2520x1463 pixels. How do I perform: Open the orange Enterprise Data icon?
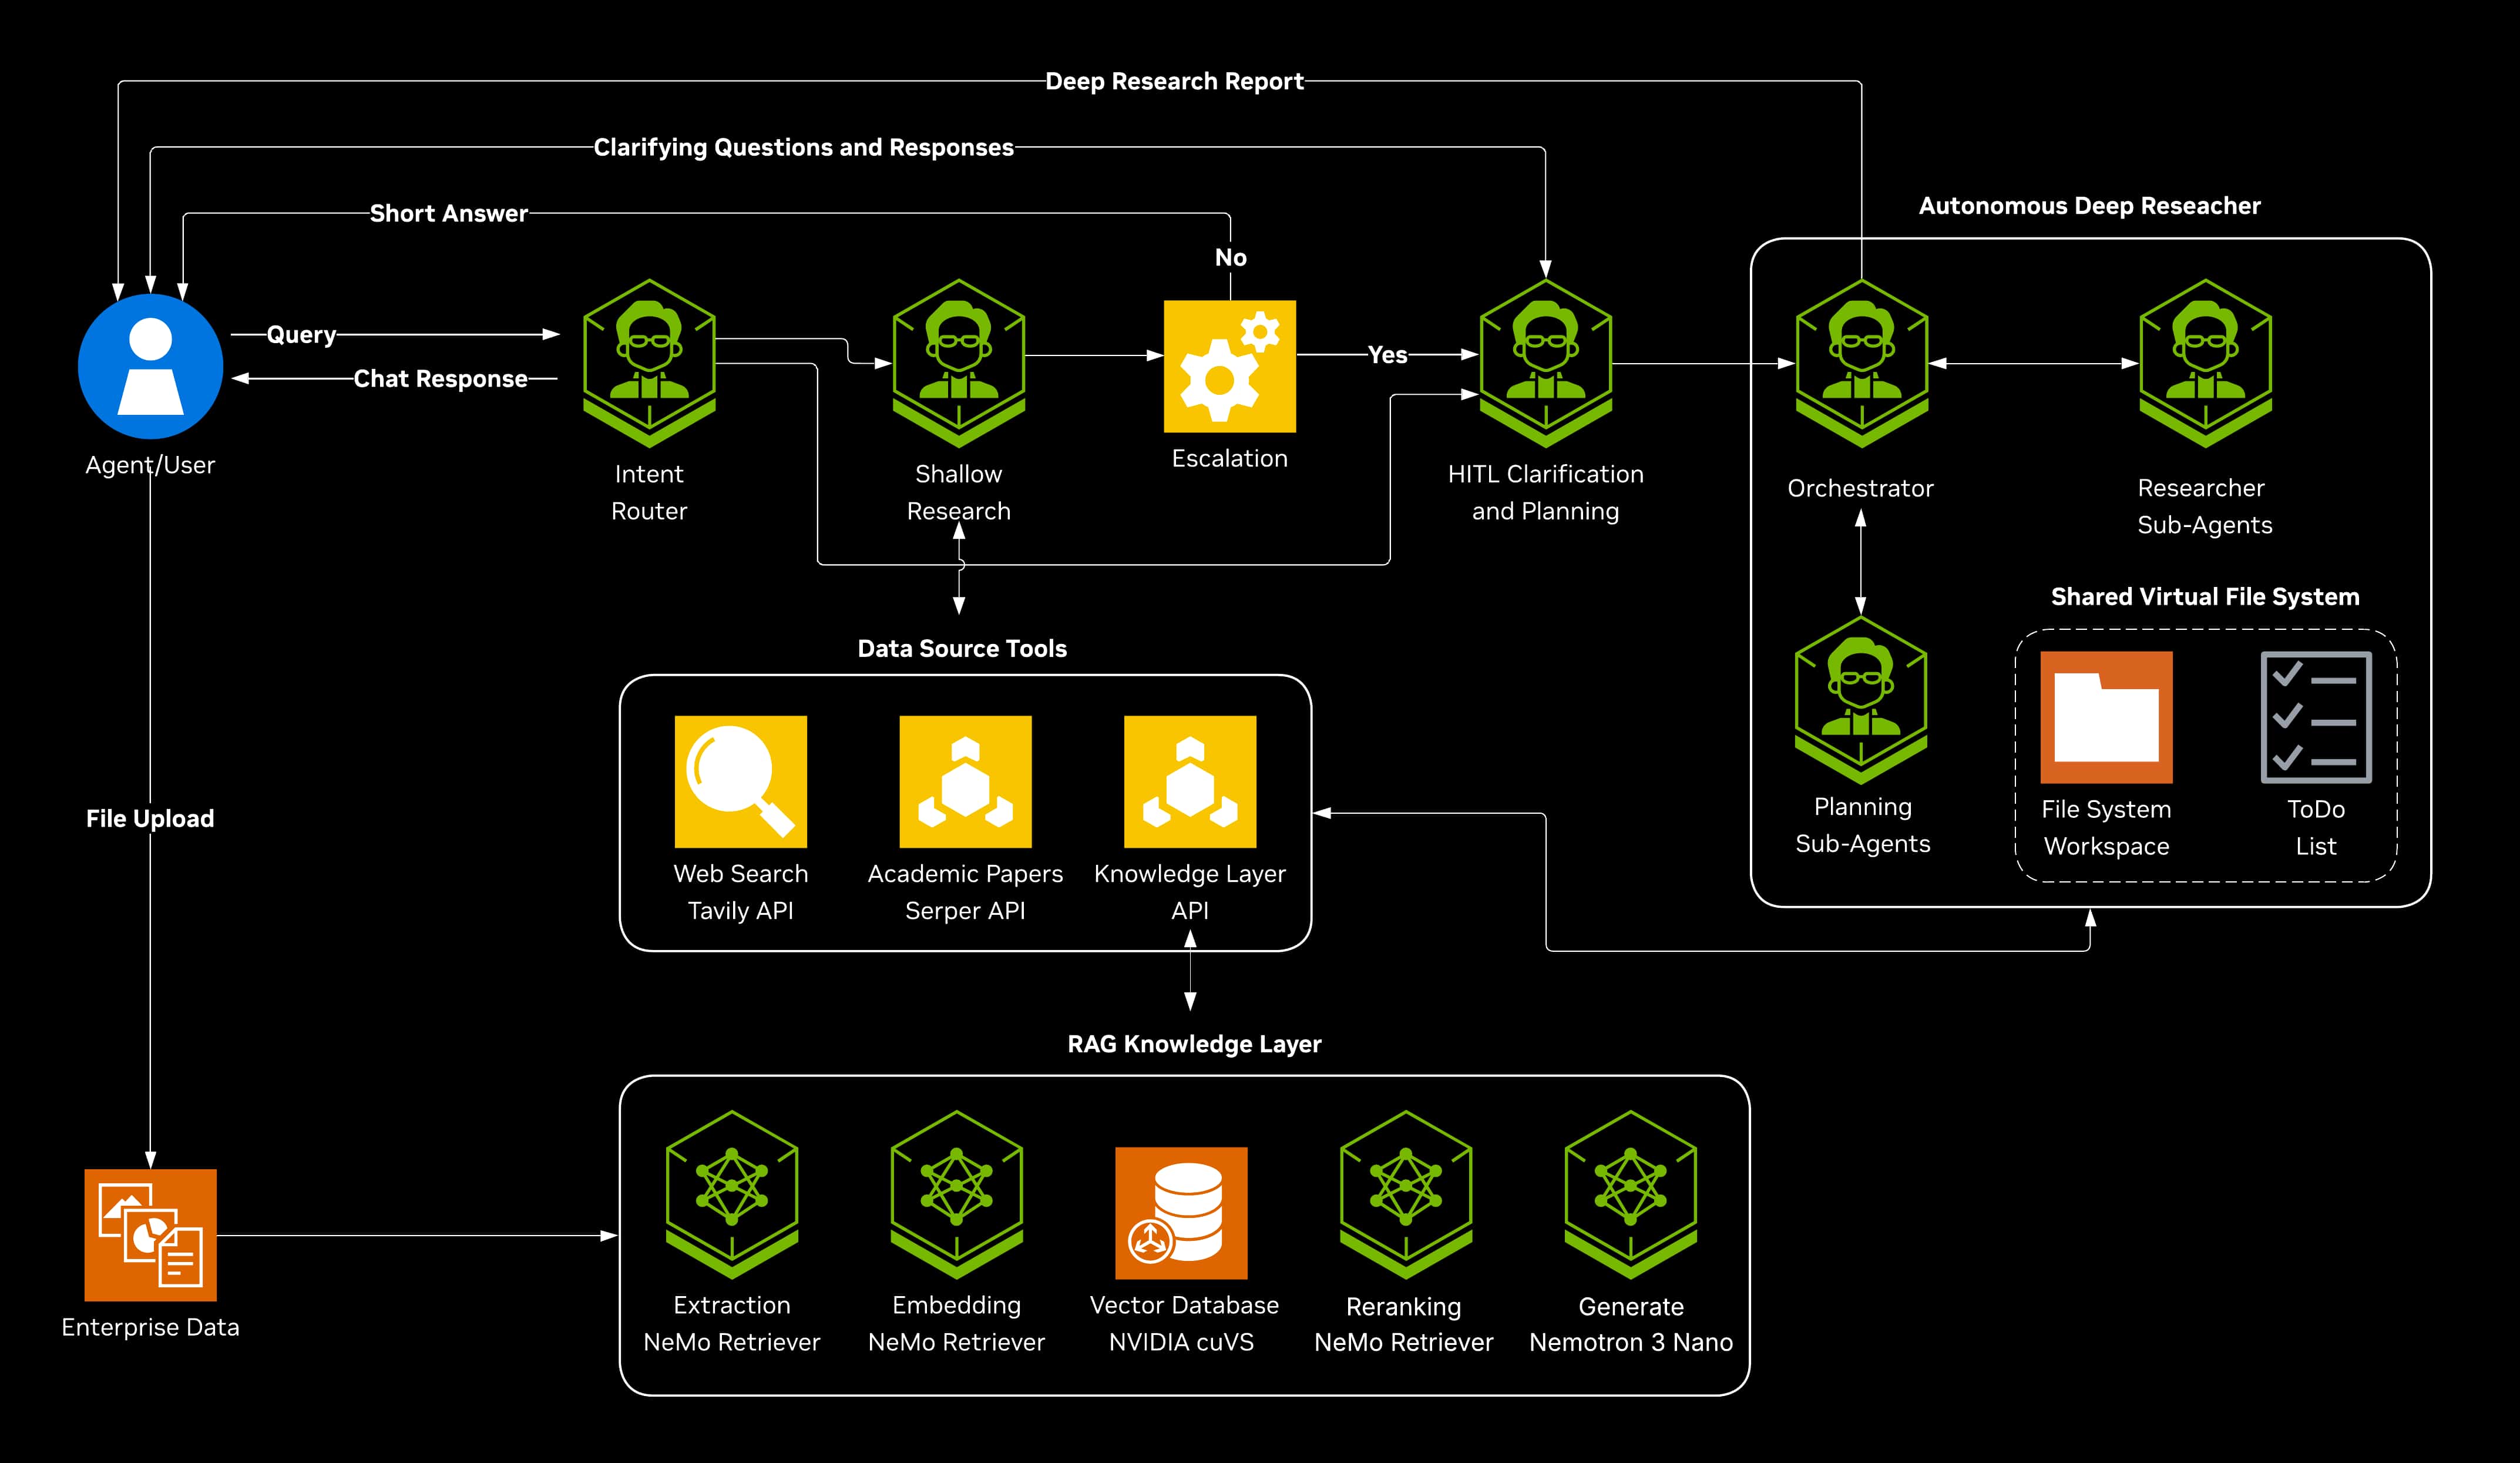point(150,1234)
